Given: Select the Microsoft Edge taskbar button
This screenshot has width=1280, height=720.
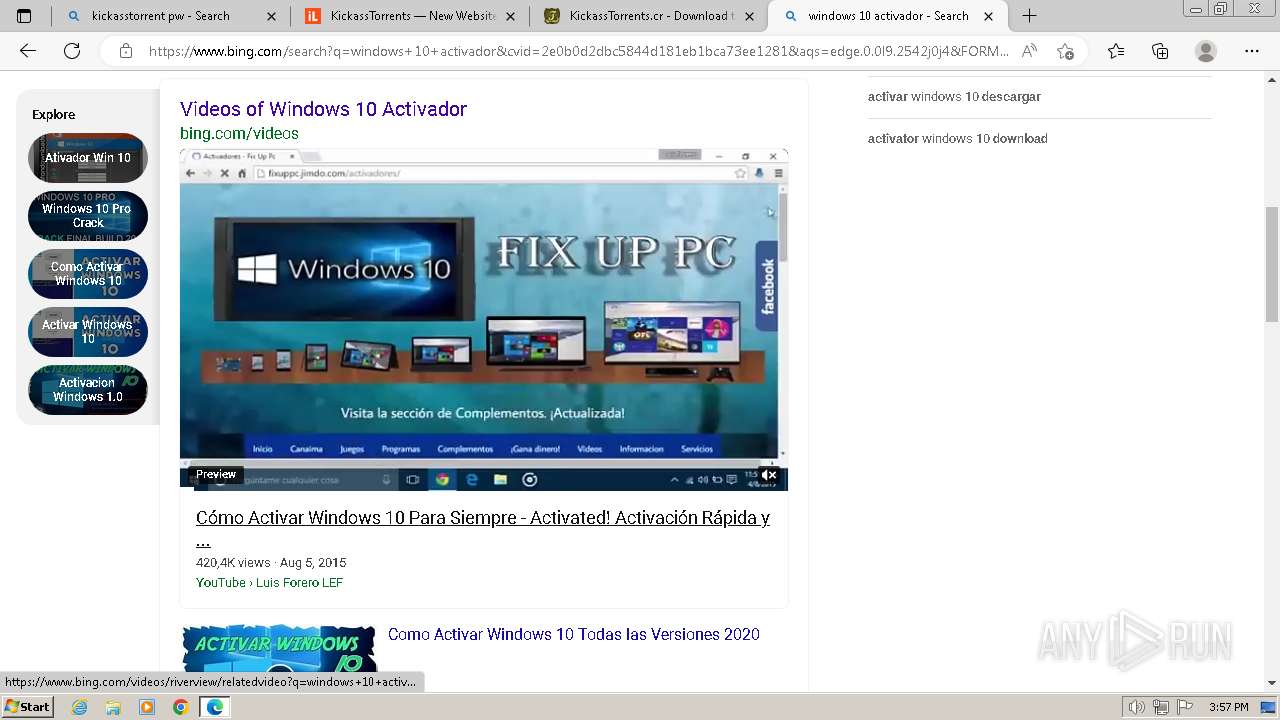Looking at the screenshot, I should [x=215, y=707].
